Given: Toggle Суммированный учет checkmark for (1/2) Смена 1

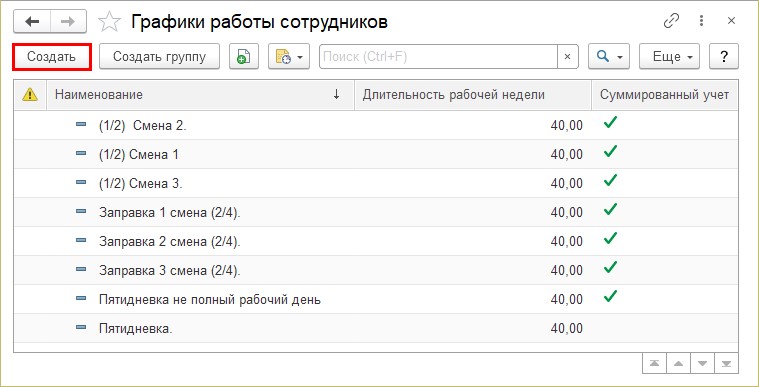Looking at the screenshot, I should point(610,151).
